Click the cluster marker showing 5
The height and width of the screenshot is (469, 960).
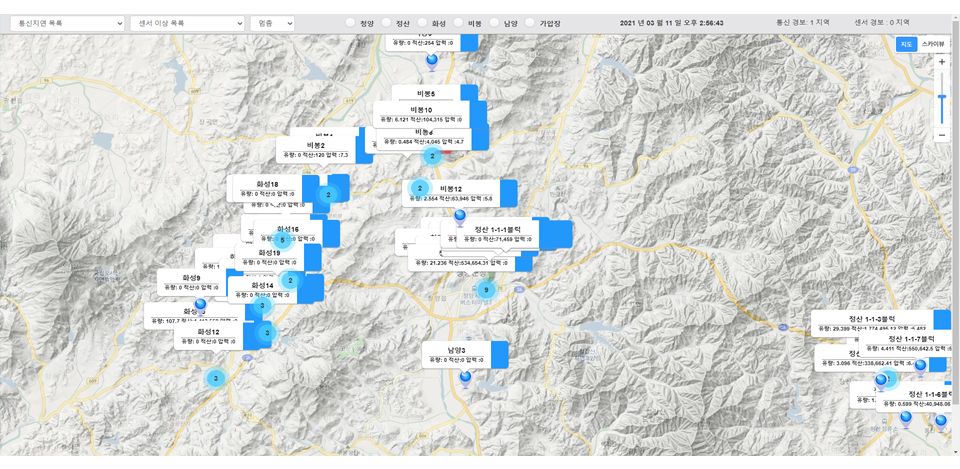[x=283, y=240]
